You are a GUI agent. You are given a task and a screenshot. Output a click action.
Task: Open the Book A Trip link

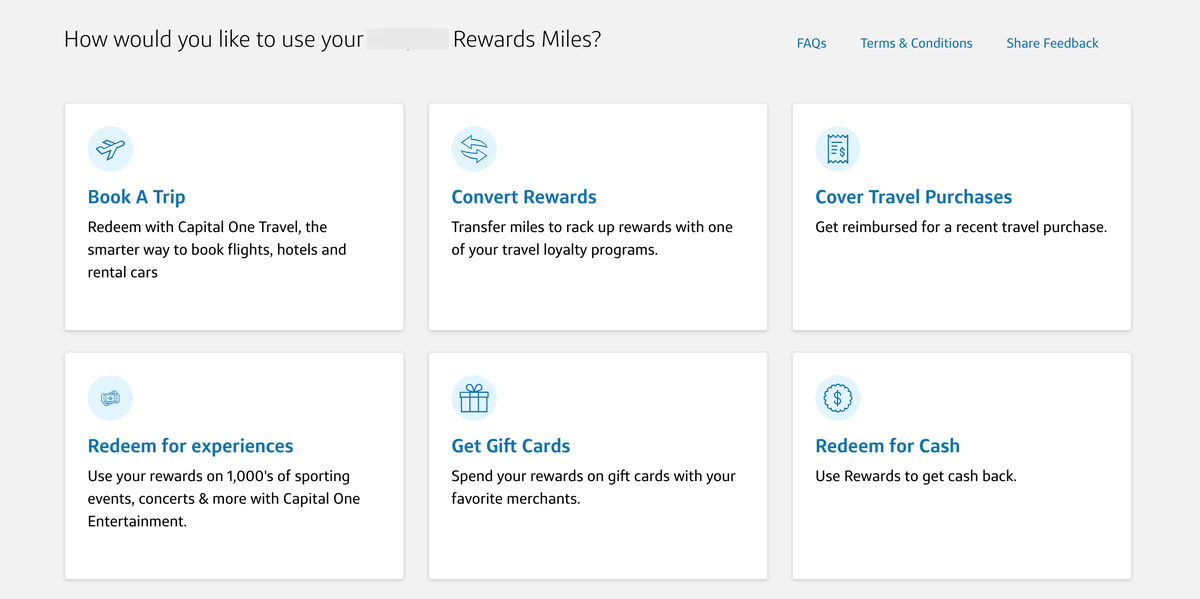point(136,197)
